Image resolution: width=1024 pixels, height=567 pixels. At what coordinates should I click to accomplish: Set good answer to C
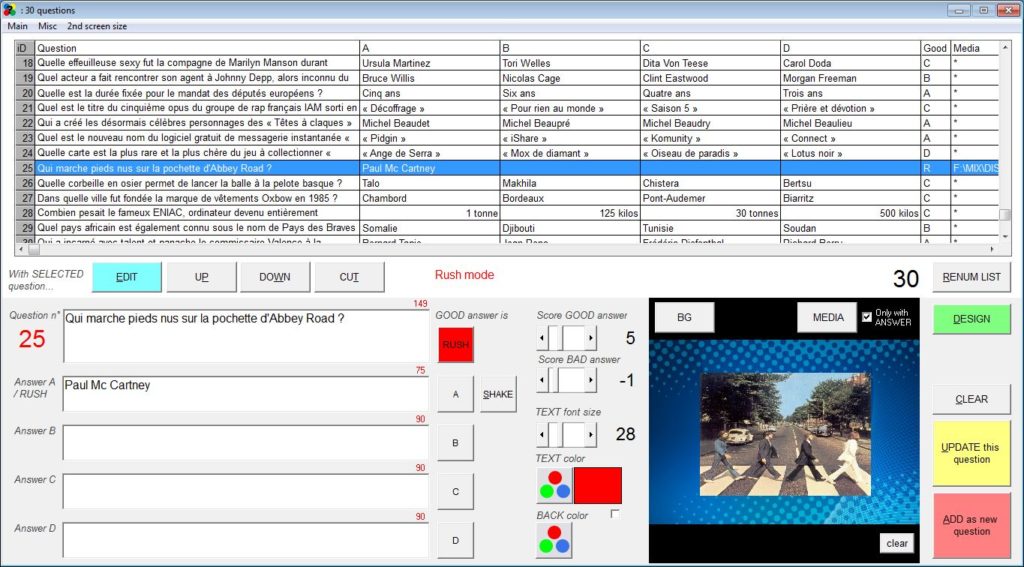(x=455, y=491)
